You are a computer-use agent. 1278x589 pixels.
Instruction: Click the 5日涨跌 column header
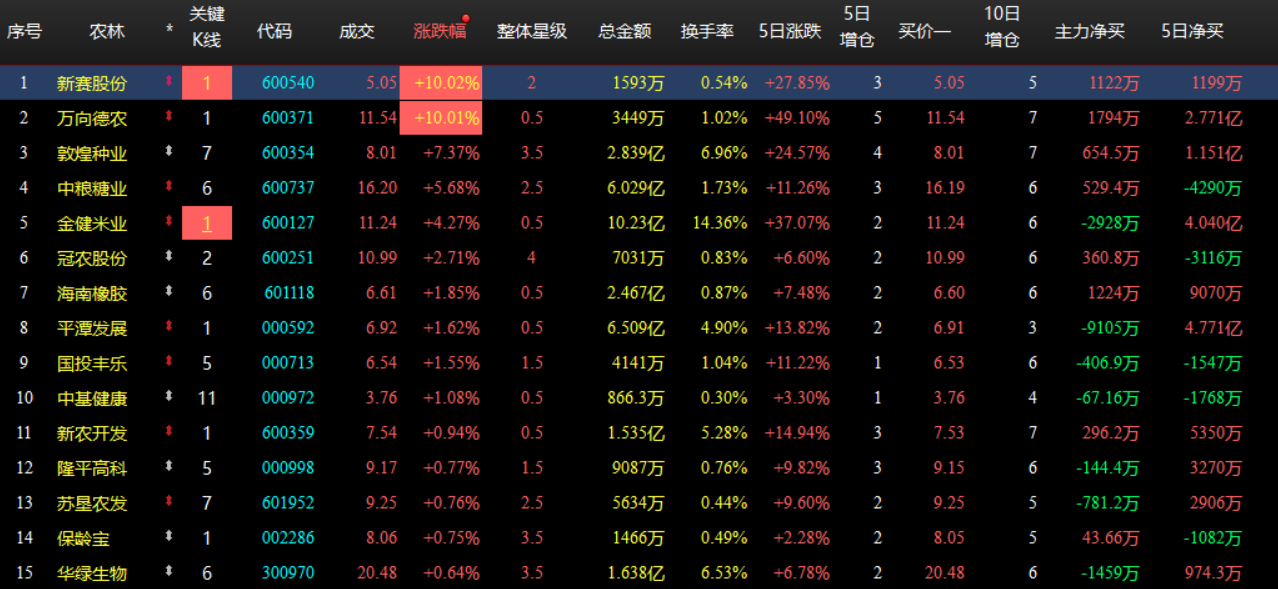point(789,31)
